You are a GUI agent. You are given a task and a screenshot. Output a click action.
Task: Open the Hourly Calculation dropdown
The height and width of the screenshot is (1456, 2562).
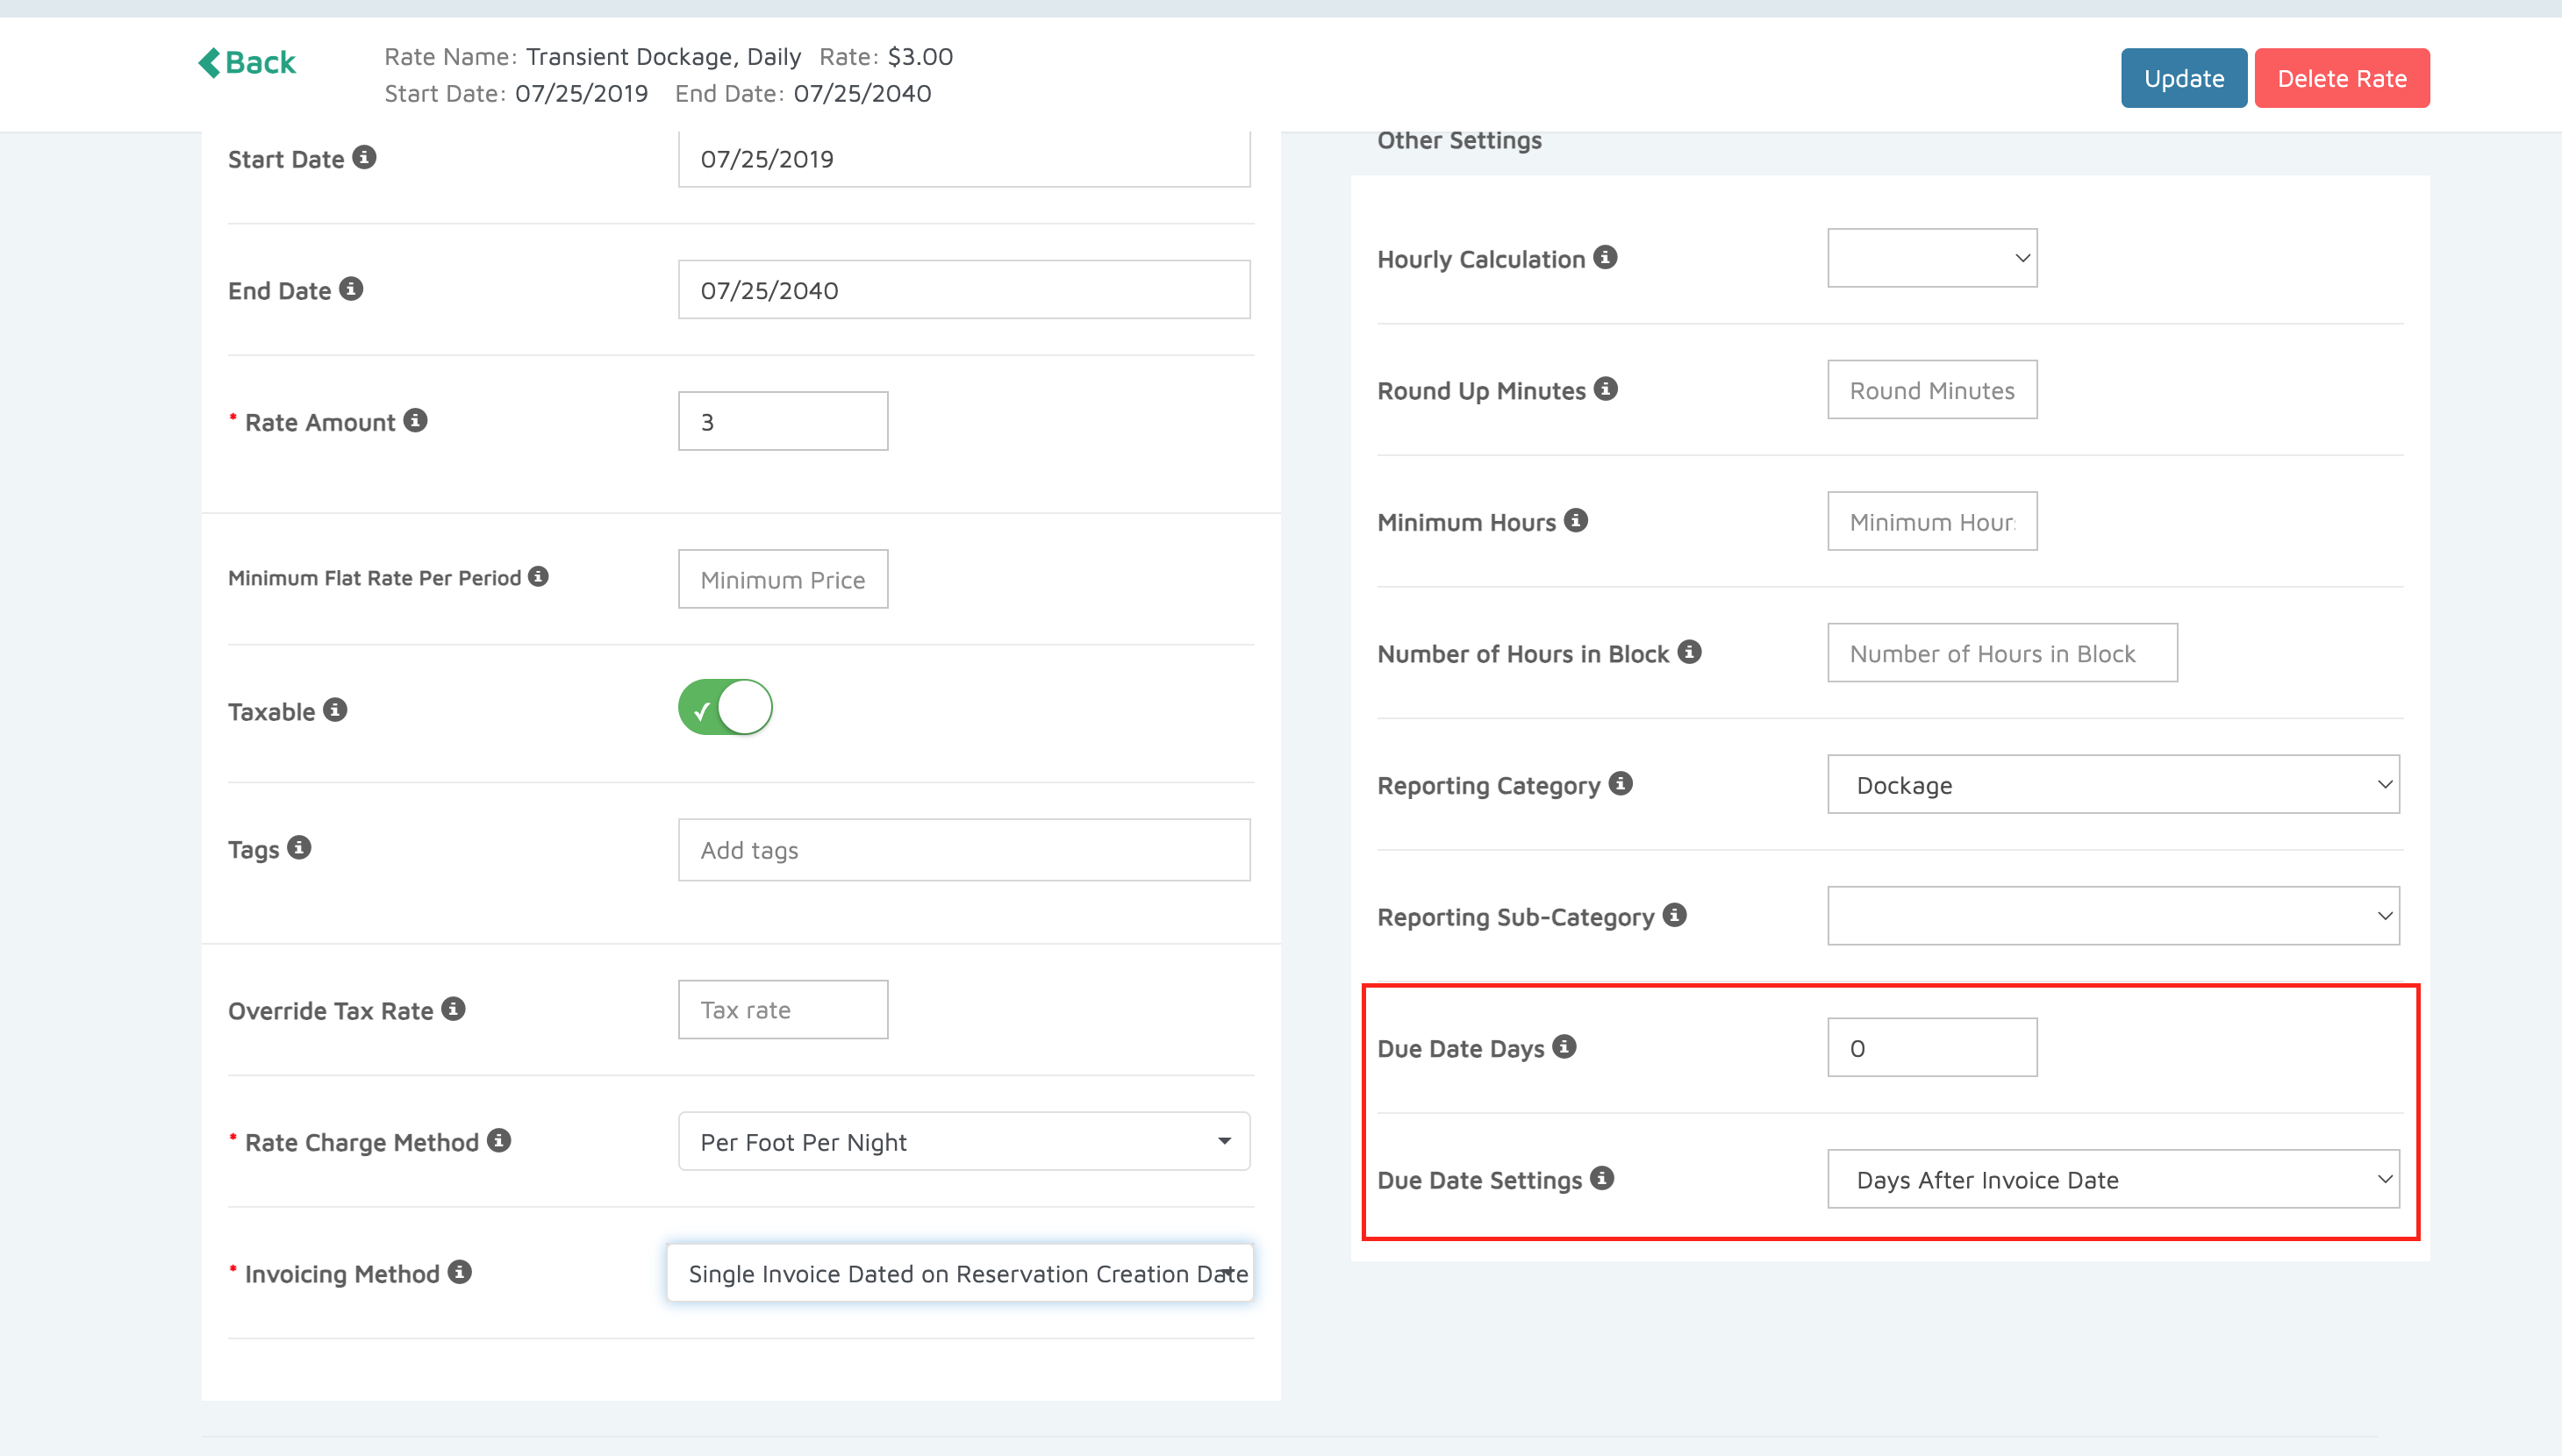[1931, 258]
